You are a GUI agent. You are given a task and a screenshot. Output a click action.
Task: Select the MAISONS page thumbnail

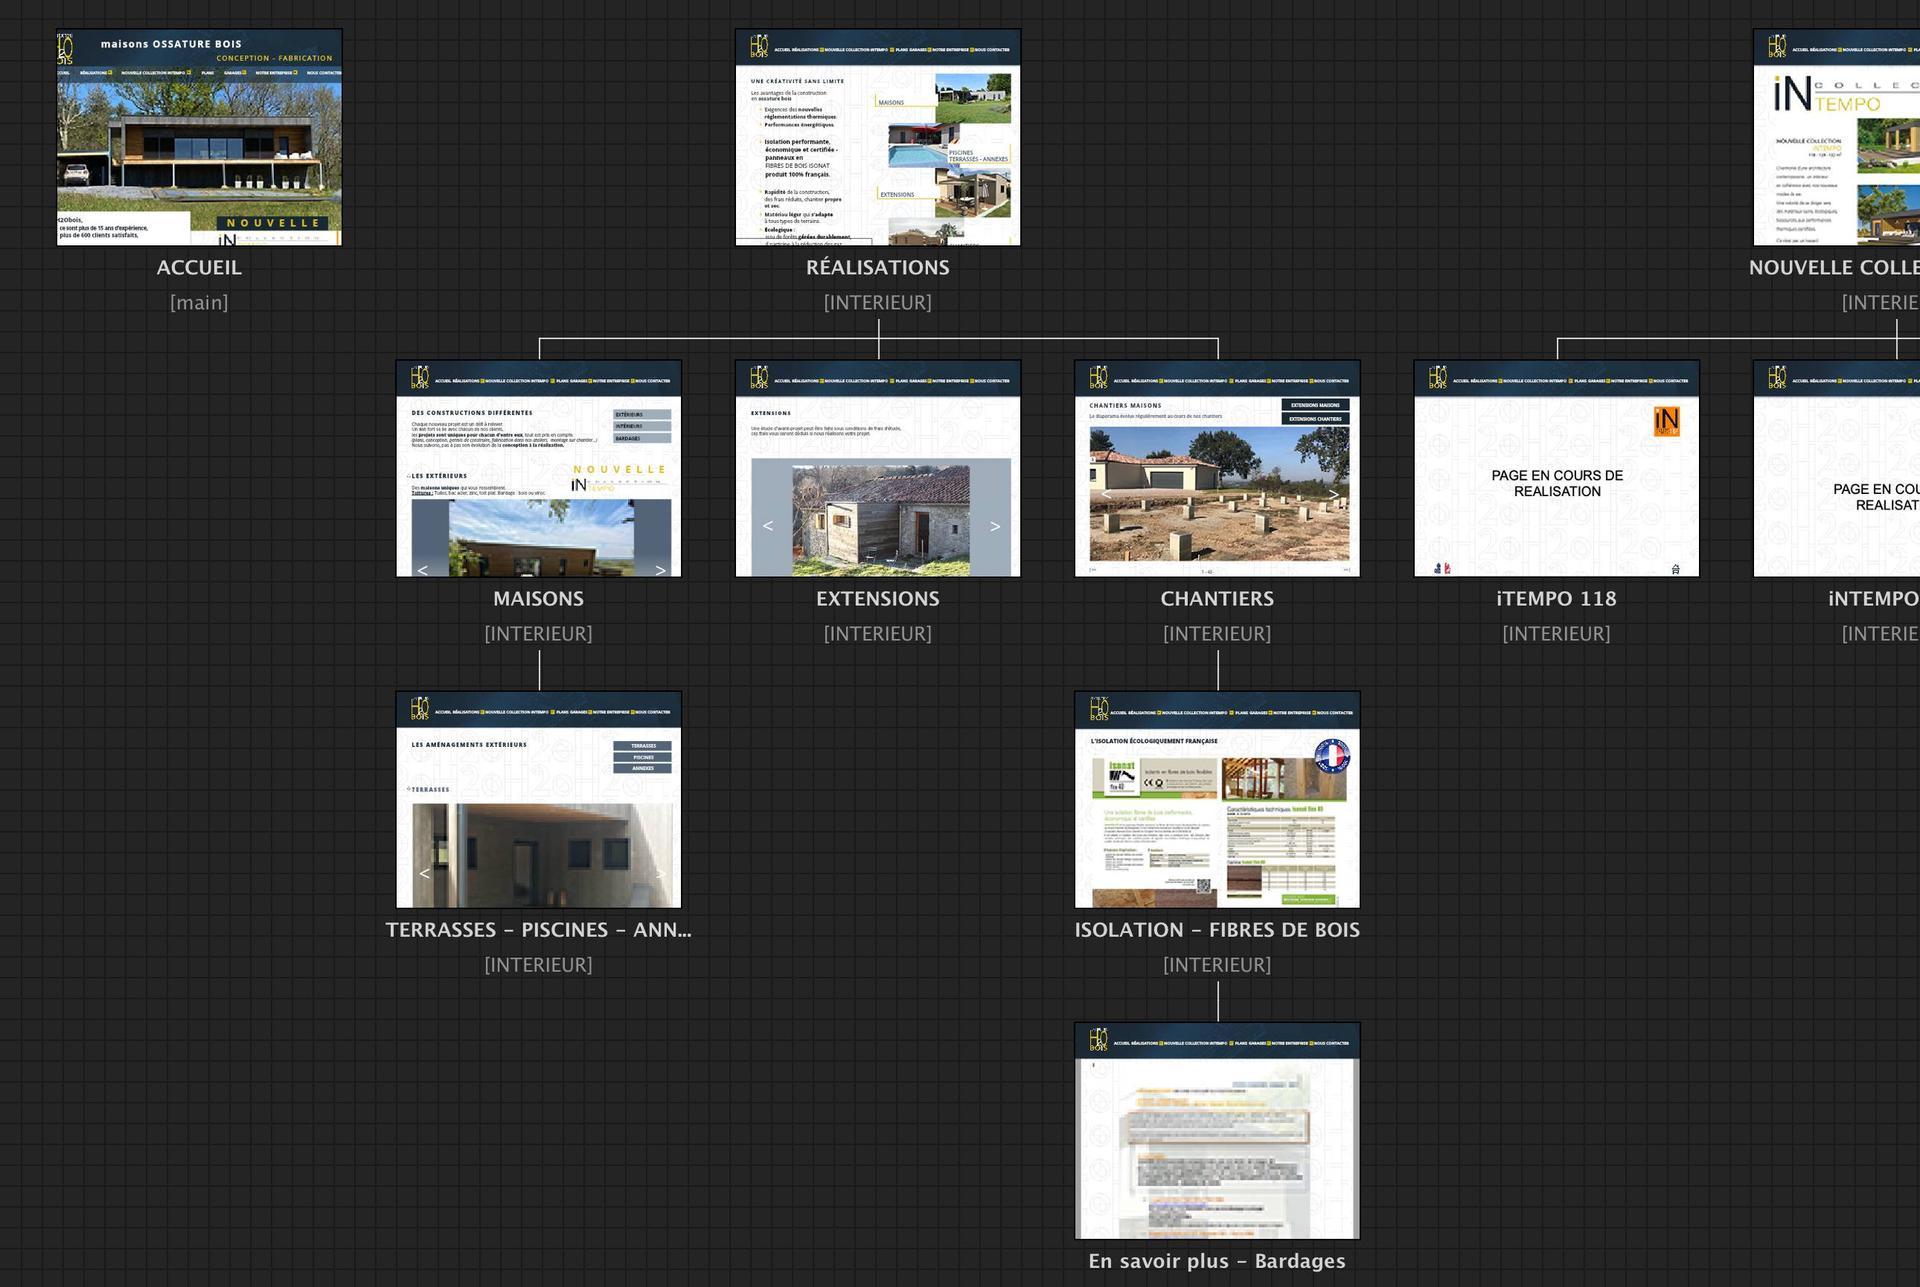(x=539, y=468)
